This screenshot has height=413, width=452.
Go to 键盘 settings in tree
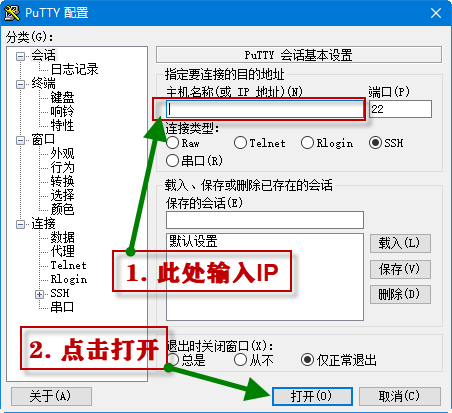(x=62, y=97)
